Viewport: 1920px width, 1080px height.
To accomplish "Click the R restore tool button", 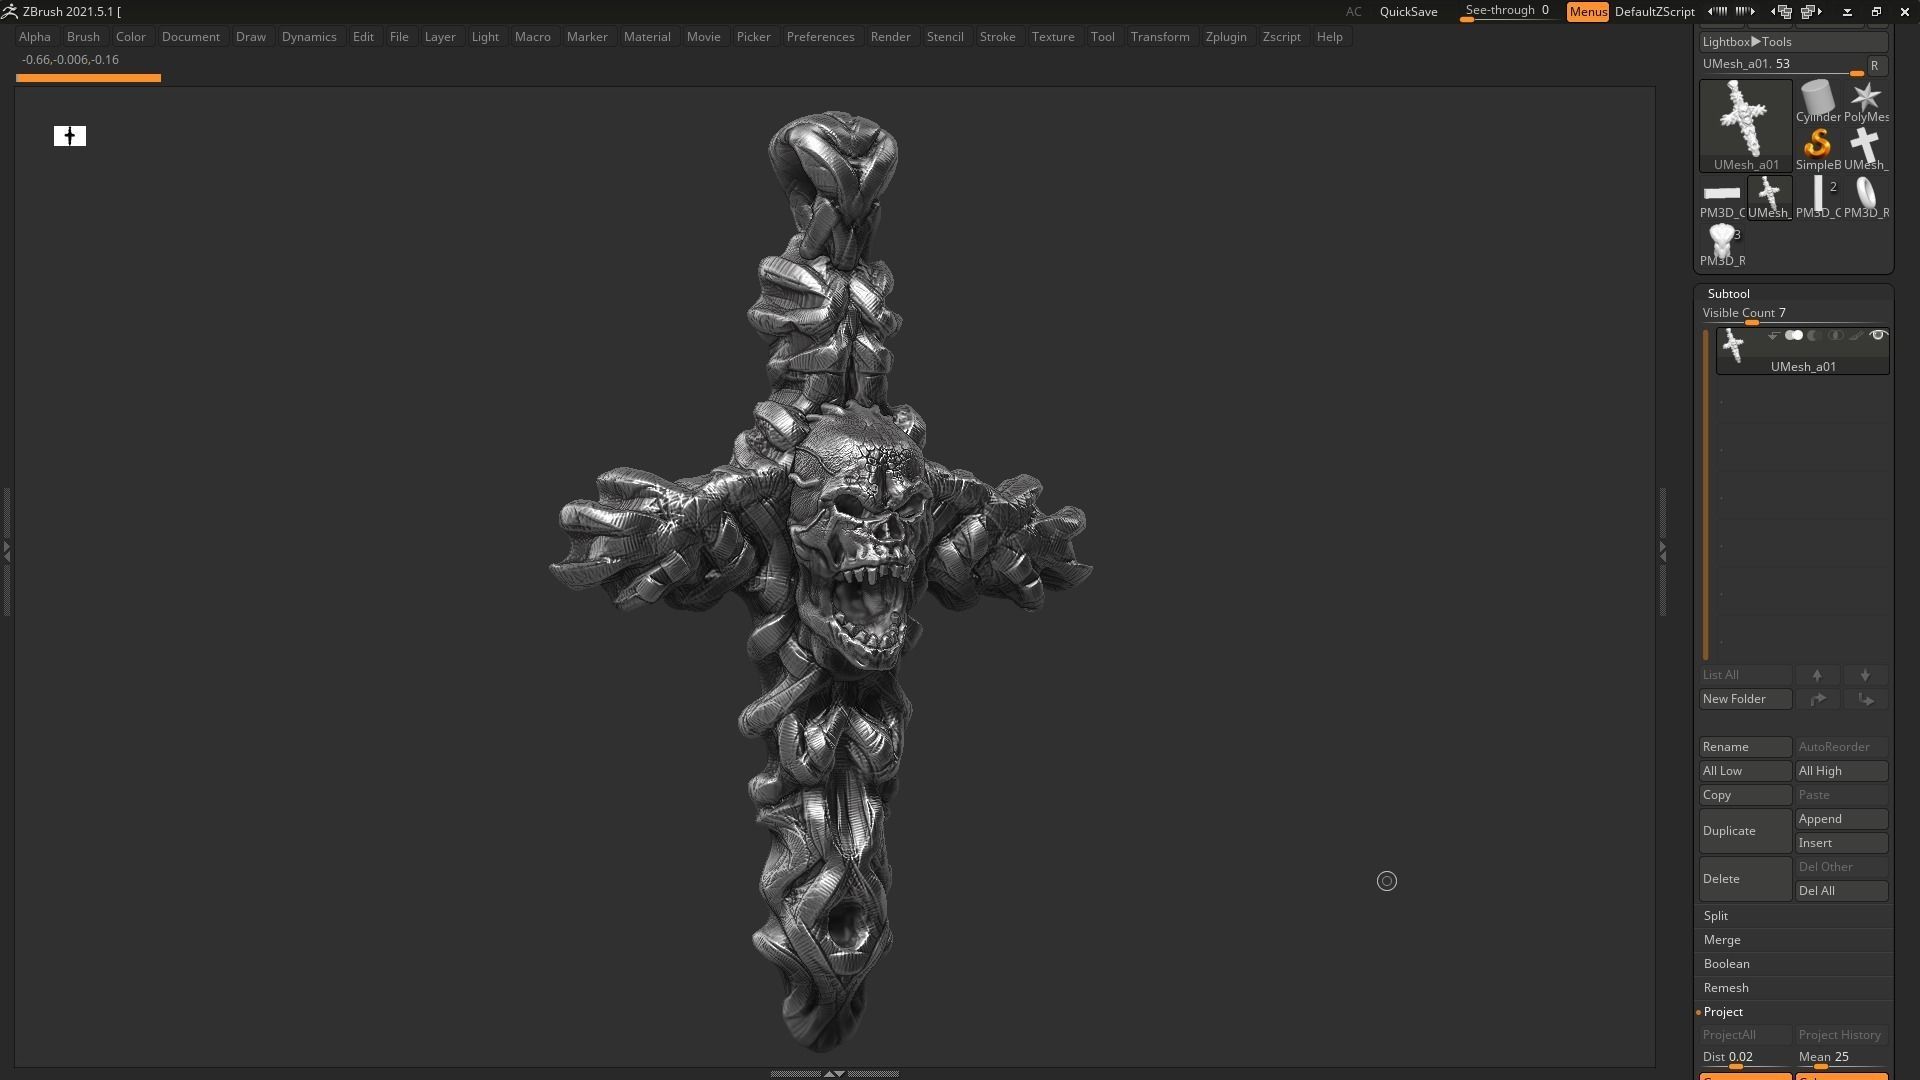I will coord(1875,65).
